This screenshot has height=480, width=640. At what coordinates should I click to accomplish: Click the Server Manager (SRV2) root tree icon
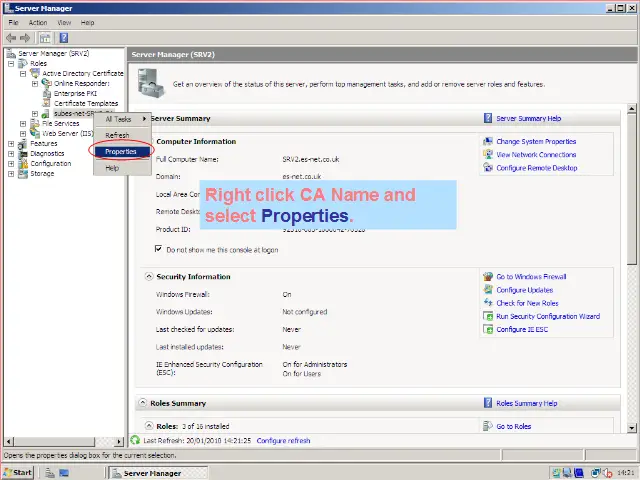click(11, 53)
